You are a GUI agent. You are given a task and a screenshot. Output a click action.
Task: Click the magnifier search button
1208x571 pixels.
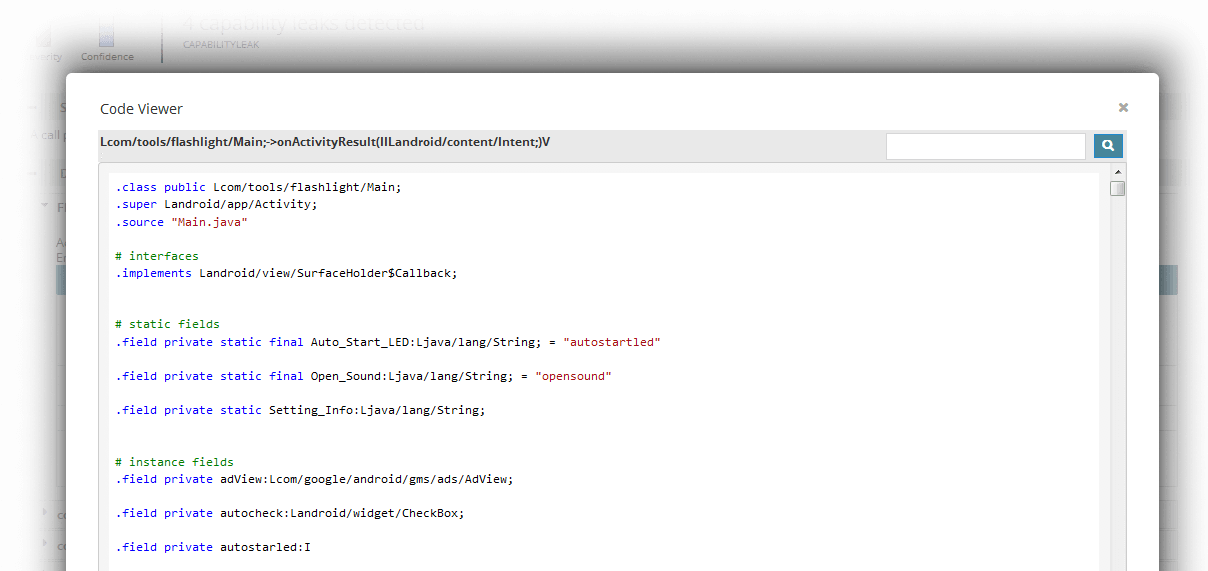coord(1108,146)
